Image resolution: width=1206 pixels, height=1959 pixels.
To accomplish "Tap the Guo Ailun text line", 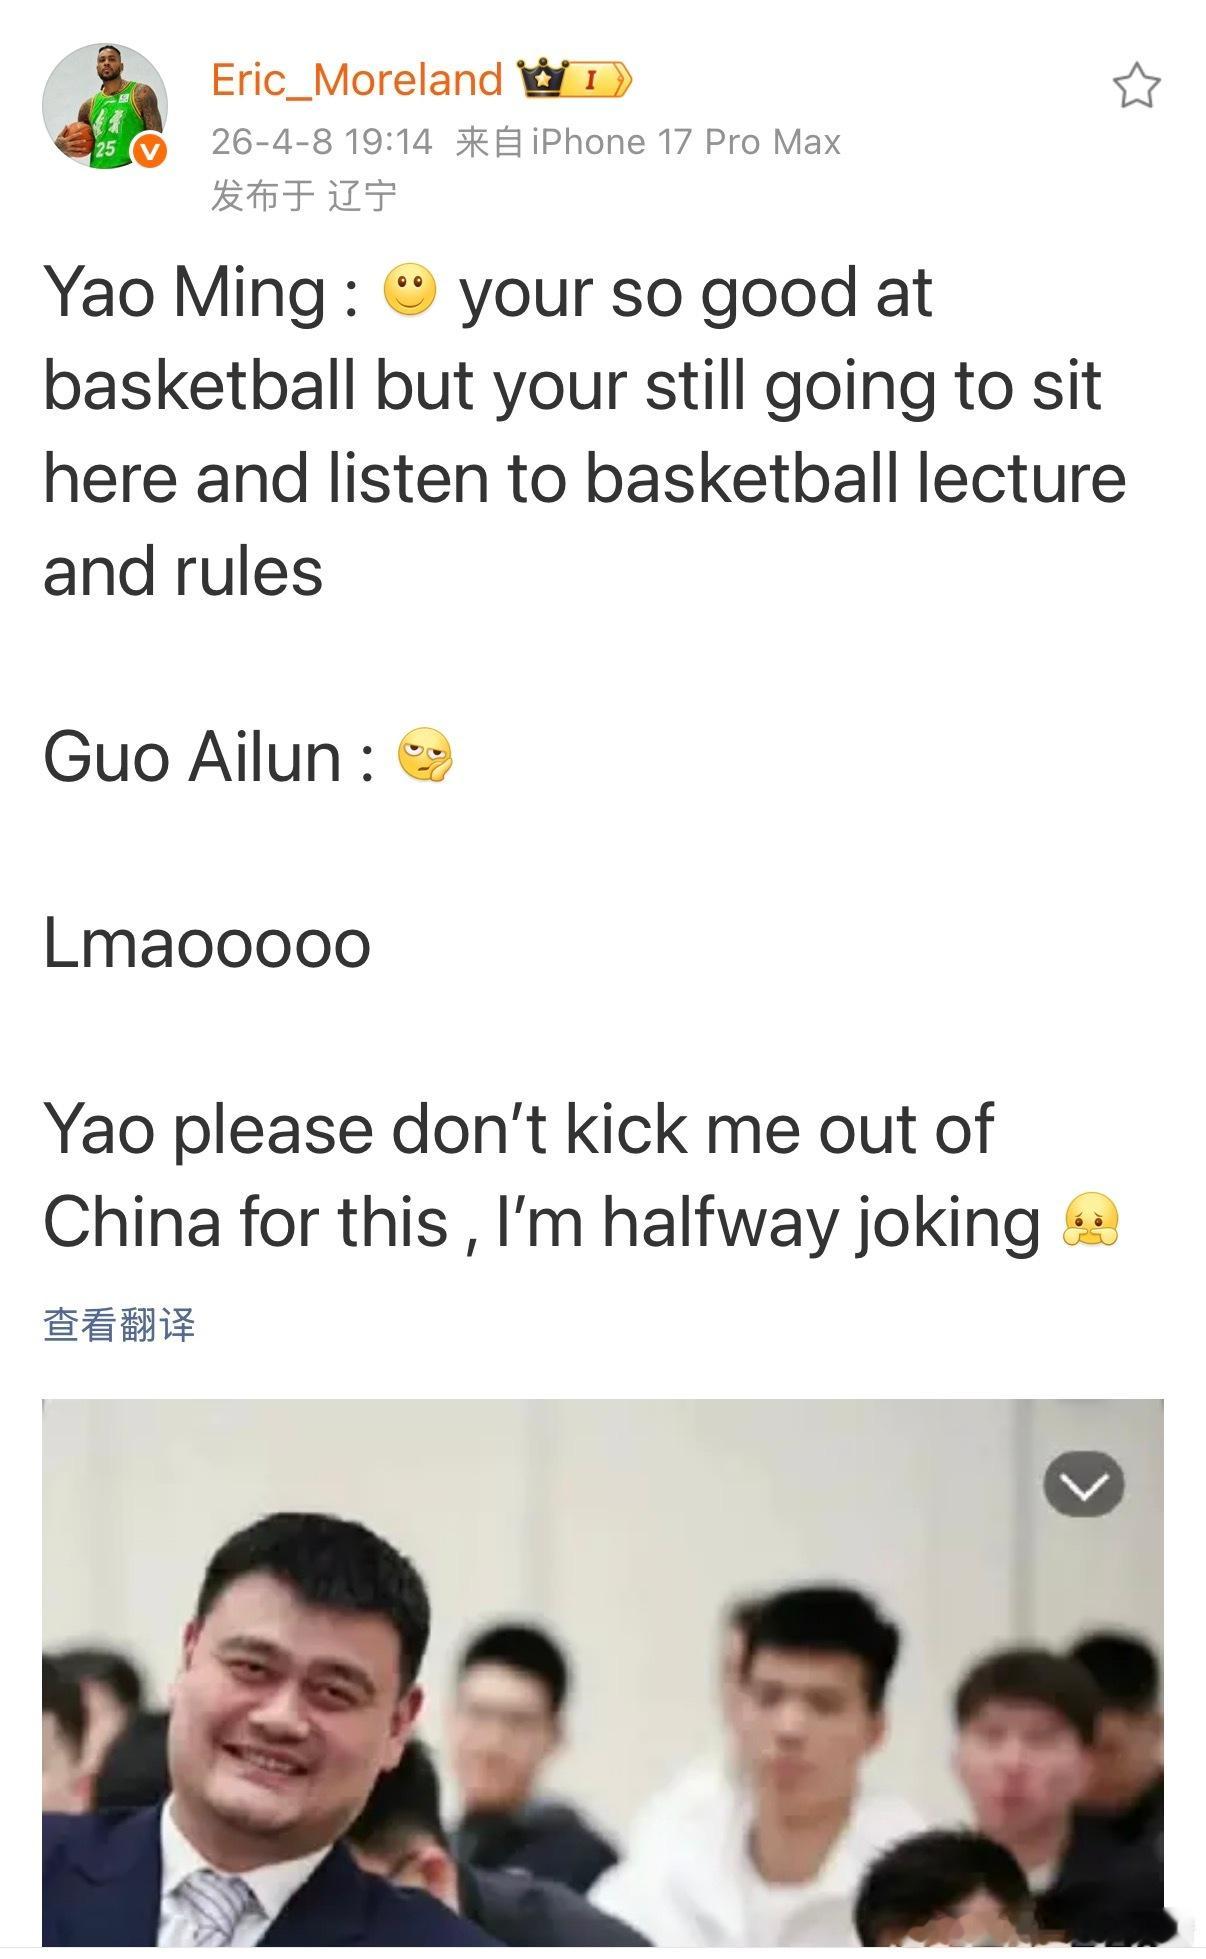I will coord(248,756).
